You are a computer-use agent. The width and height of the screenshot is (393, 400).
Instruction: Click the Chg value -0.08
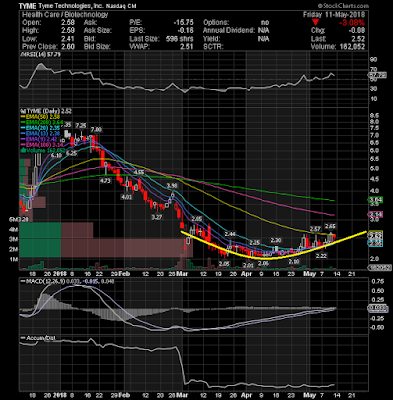point(356,31)
